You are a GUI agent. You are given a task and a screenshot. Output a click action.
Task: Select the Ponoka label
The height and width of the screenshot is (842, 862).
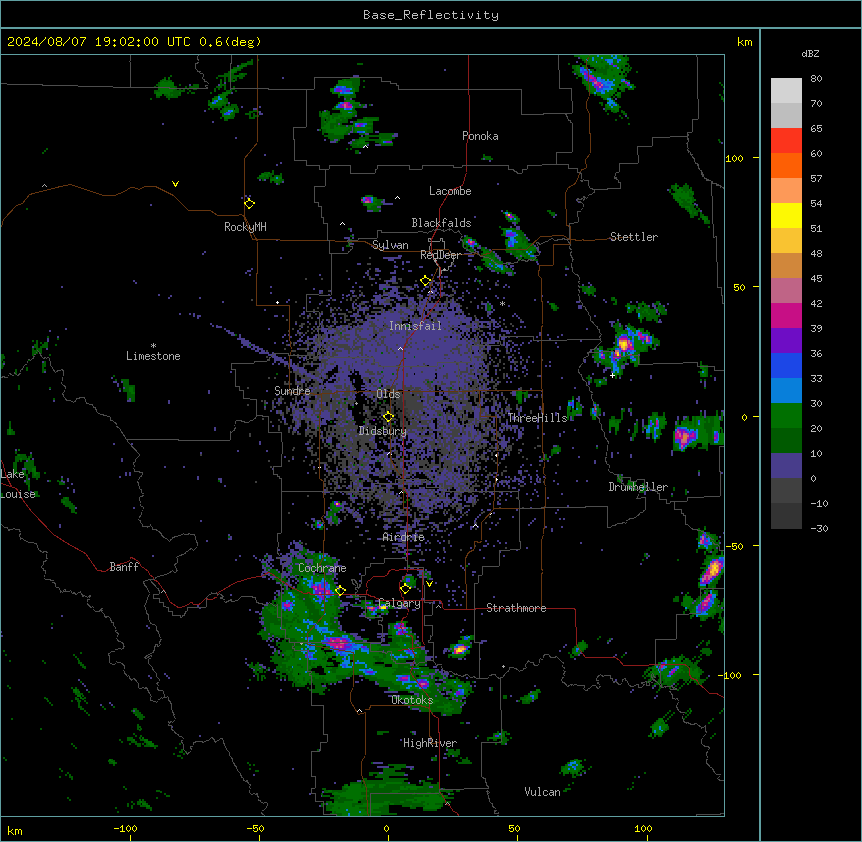coord(480,136)
